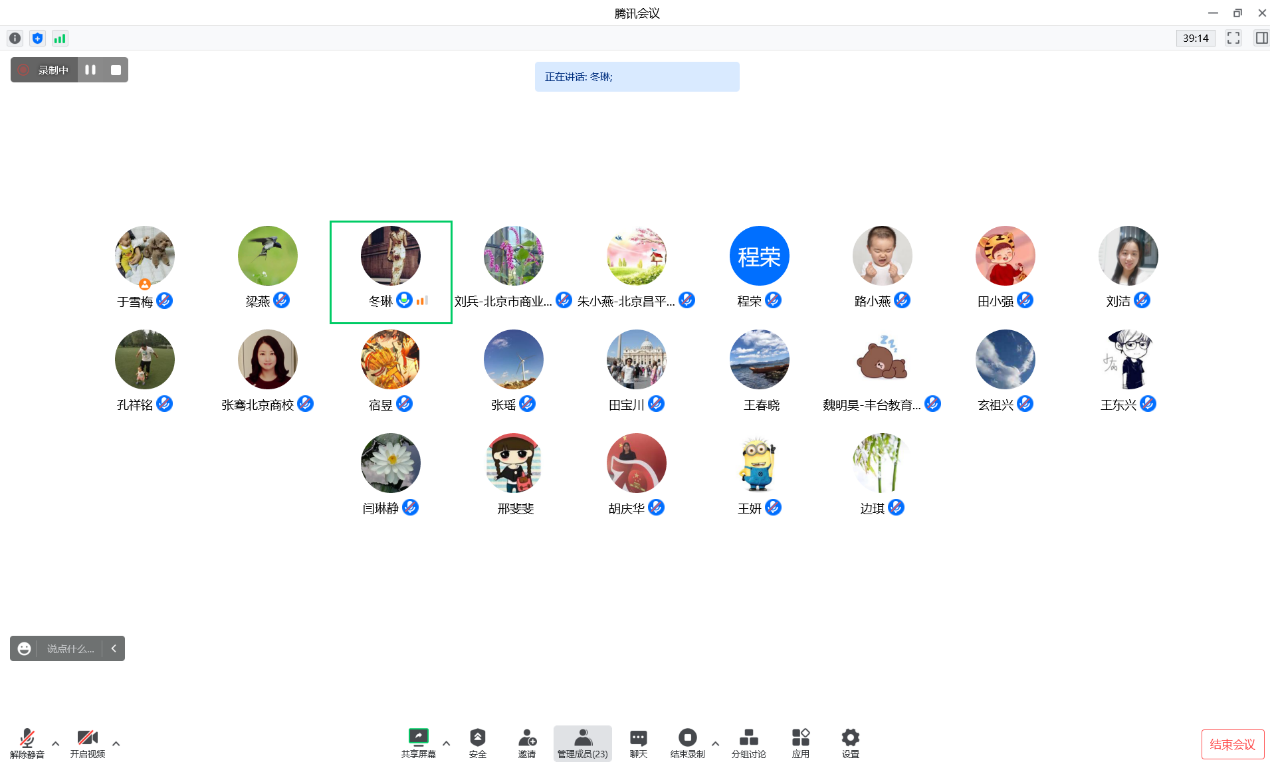Expand the arrow next to 共享屏幕
The image size is (1270, 762).
coord(446,743)
